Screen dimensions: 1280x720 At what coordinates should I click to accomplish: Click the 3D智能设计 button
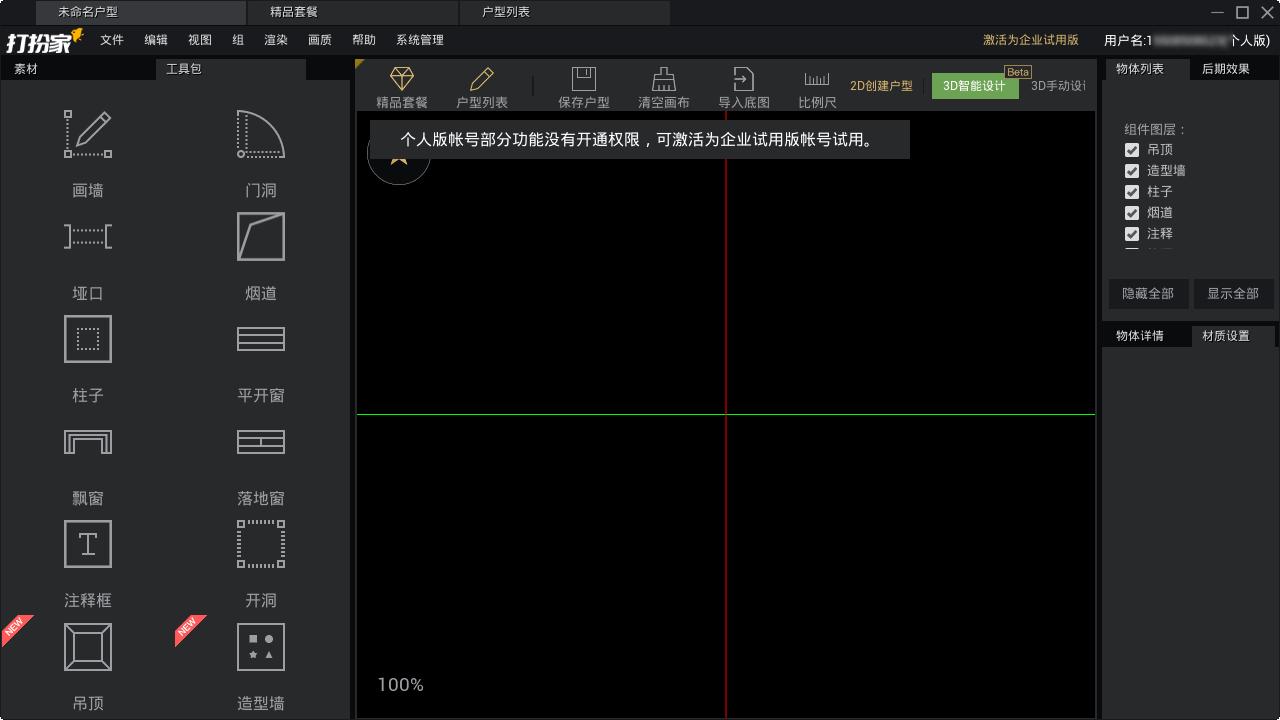(x=974, y=86)
